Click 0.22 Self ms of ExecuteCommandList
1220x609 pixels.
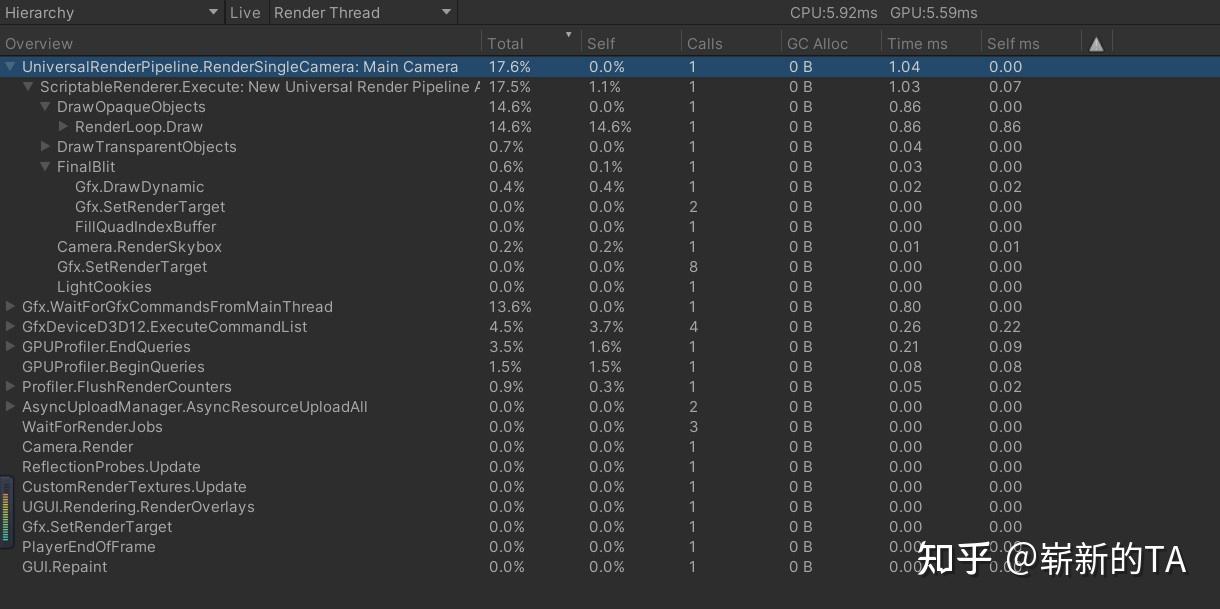1005,327
